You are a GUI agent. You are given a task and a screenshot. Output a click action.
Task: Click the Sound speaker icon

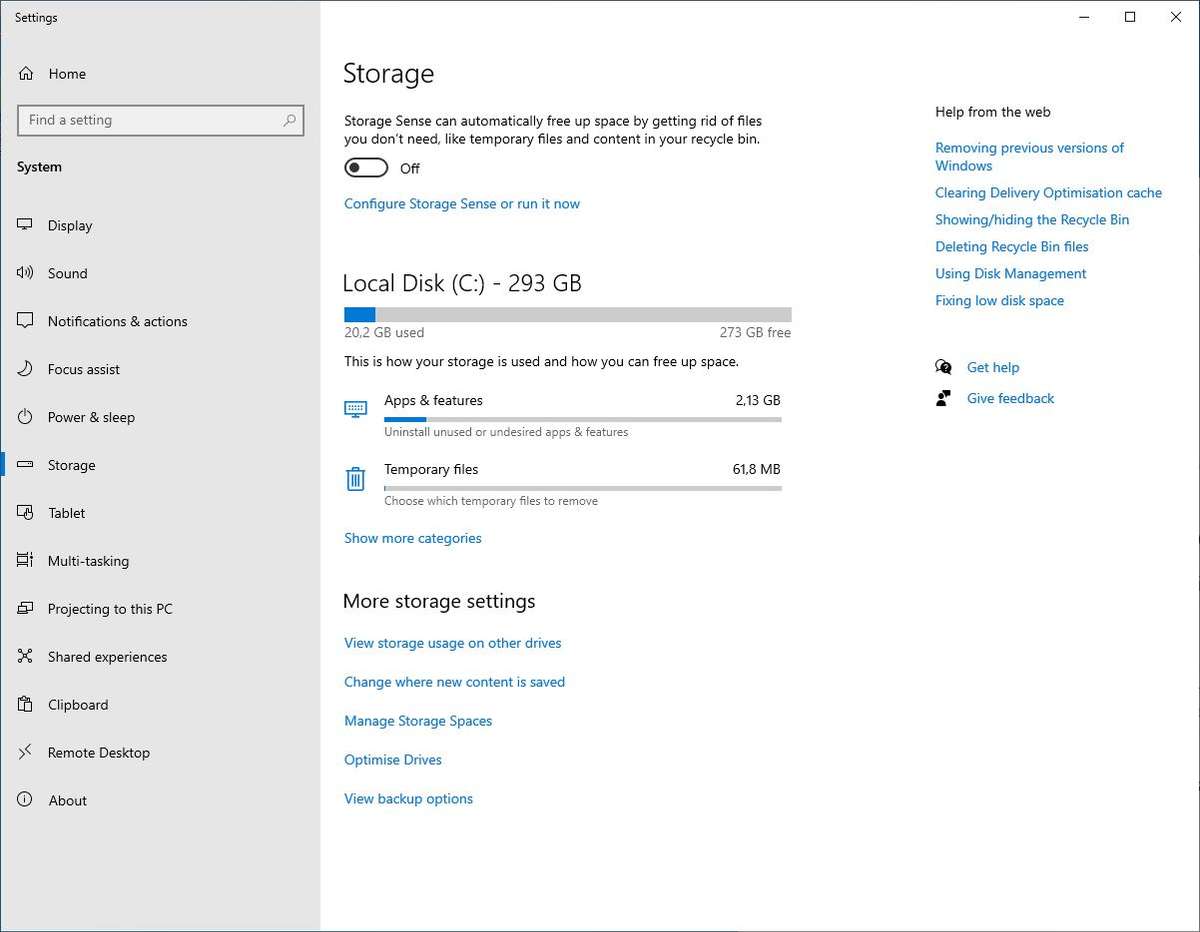click(x=26, y=273)
